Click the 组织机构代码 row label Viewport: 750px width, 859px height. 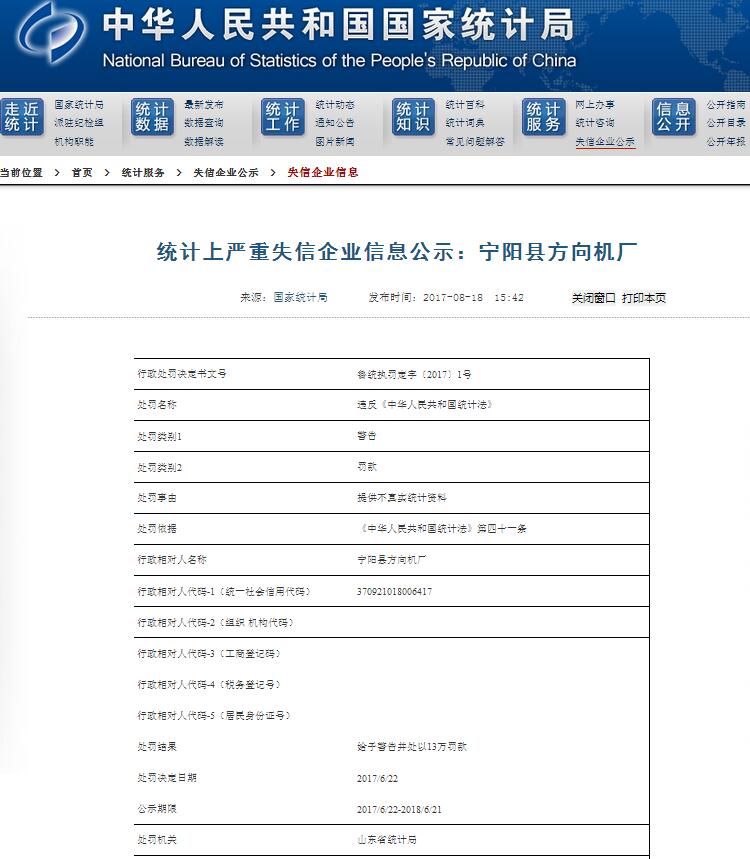[x=216, y=623]
